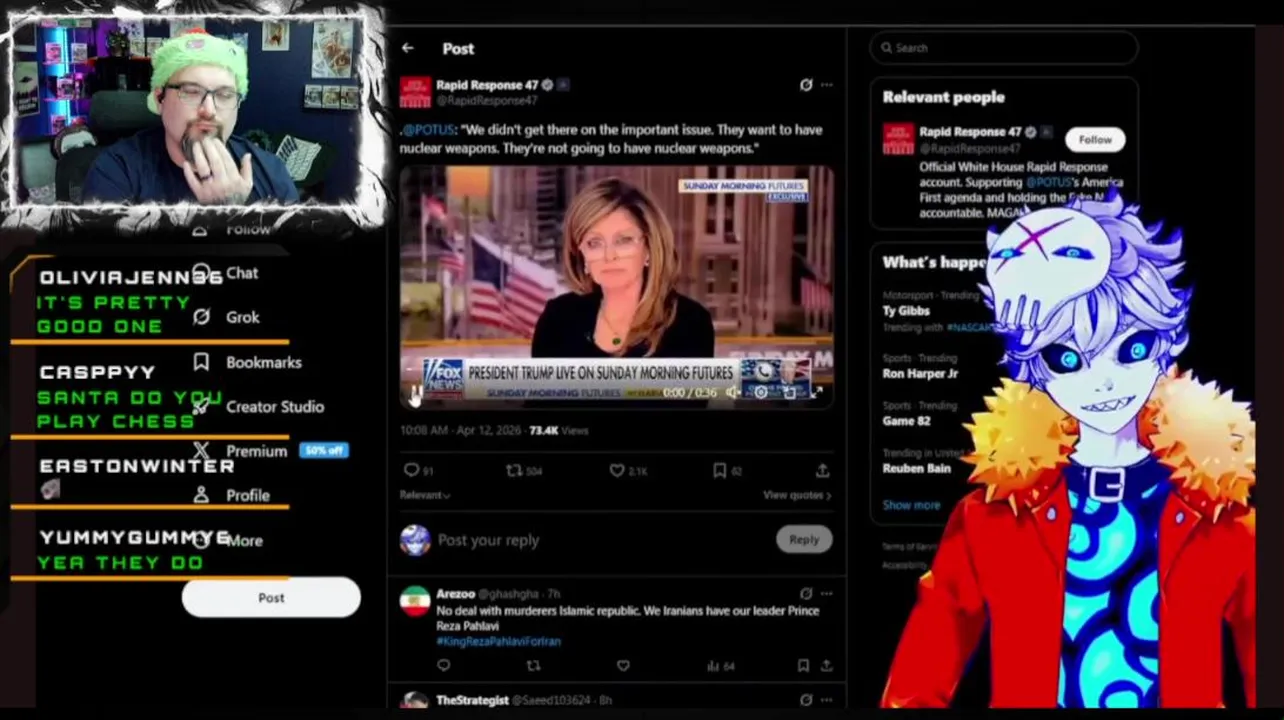Open Grok icon on Rapid Response 47 post

click(x=806, y=85)
